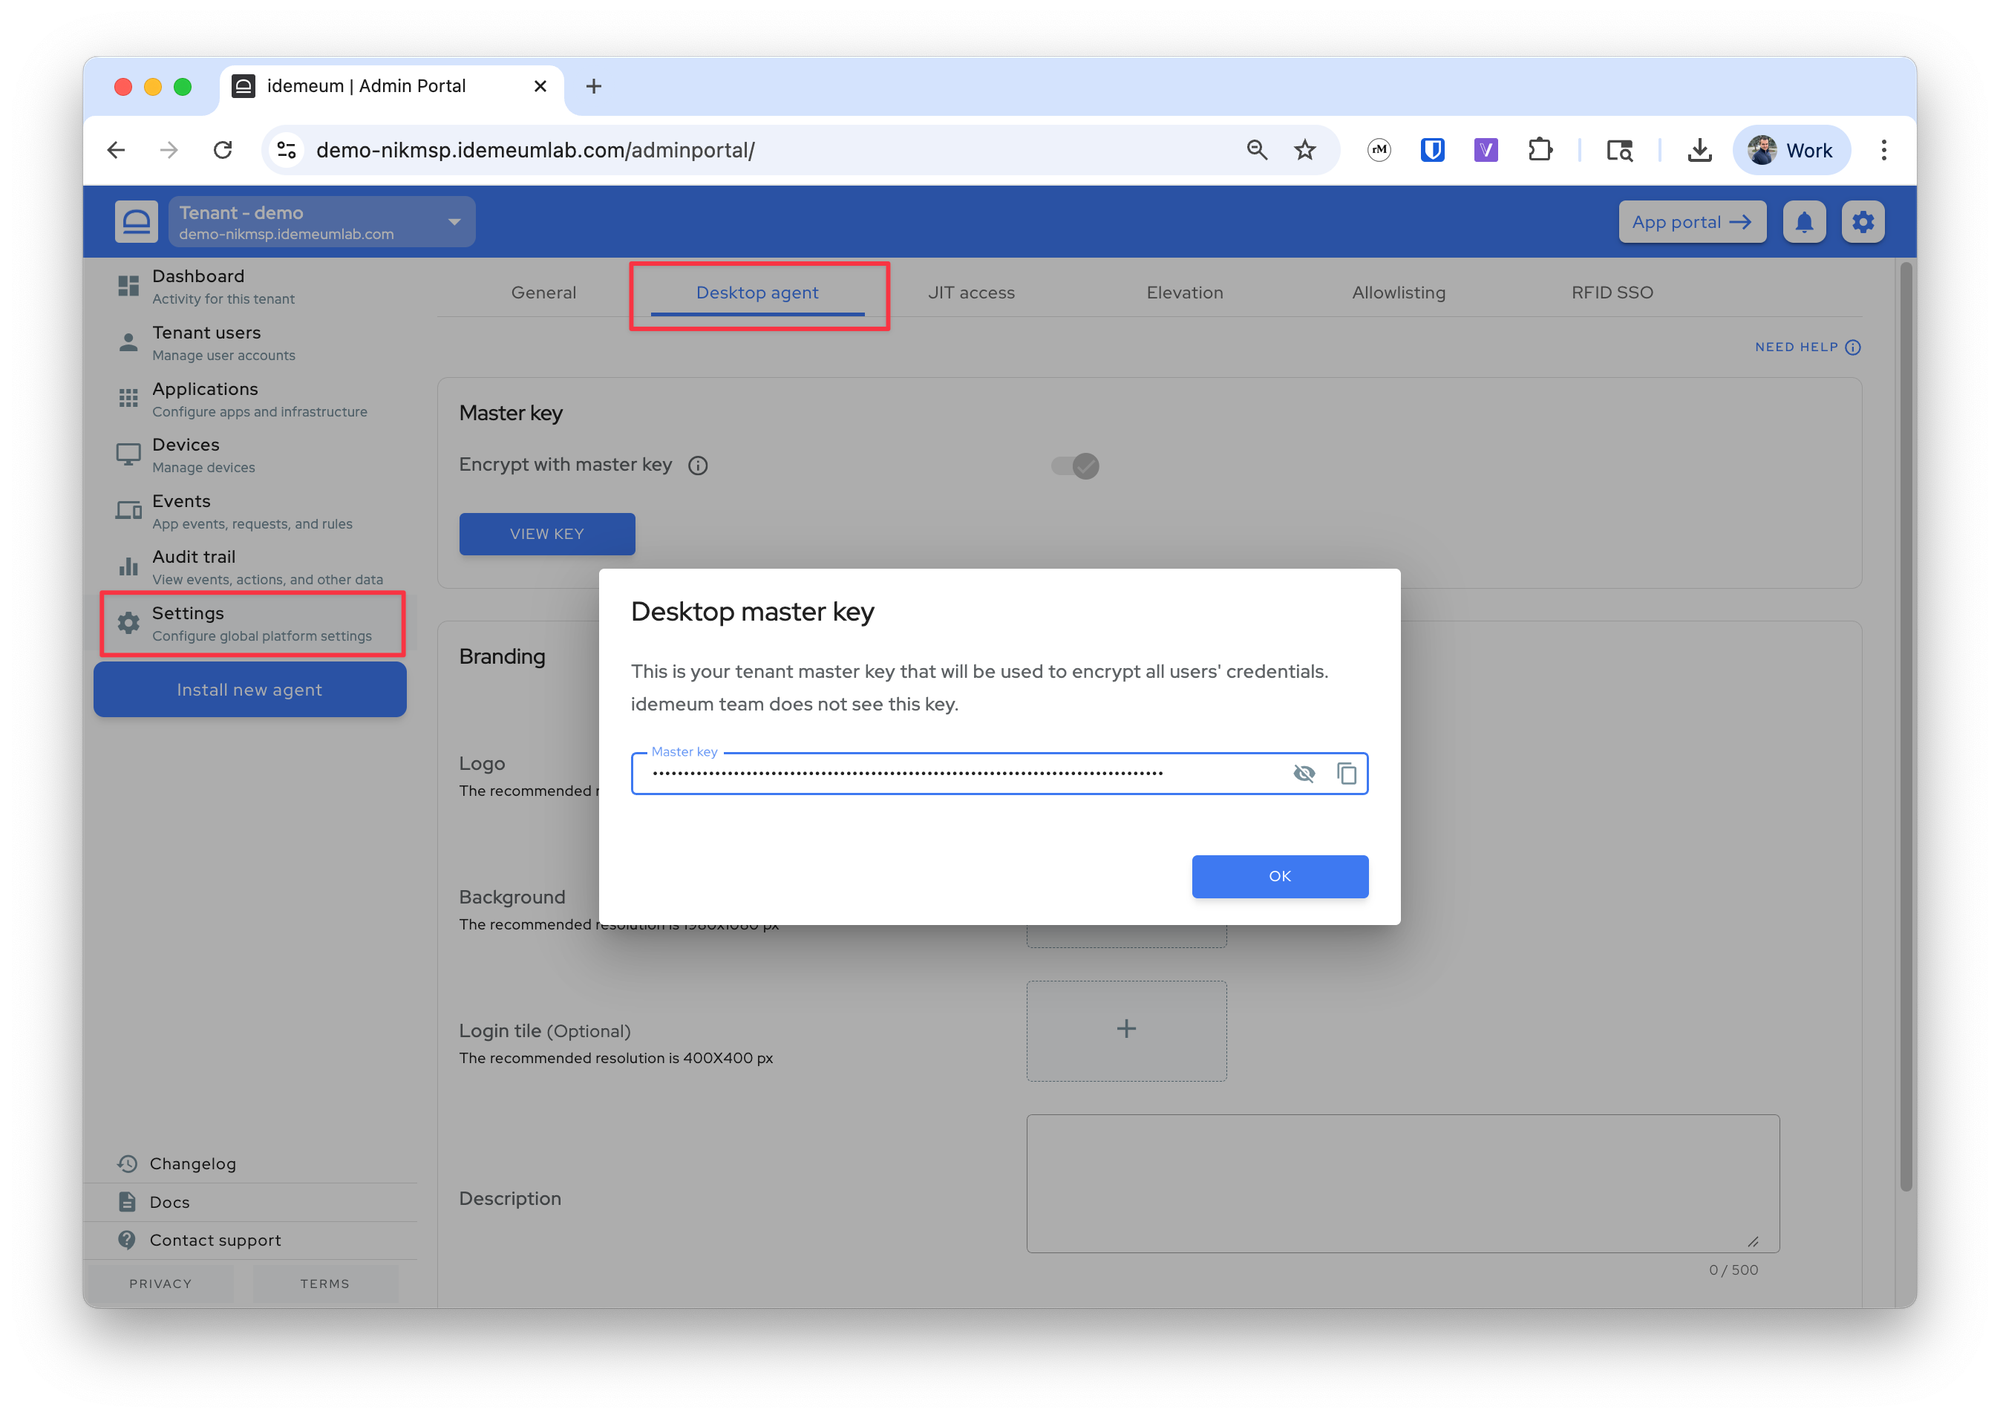This screenshot has width=2000, height=1418.
Task: Toggle master key visibility eye icon
Action: [x=1303, y=773]
